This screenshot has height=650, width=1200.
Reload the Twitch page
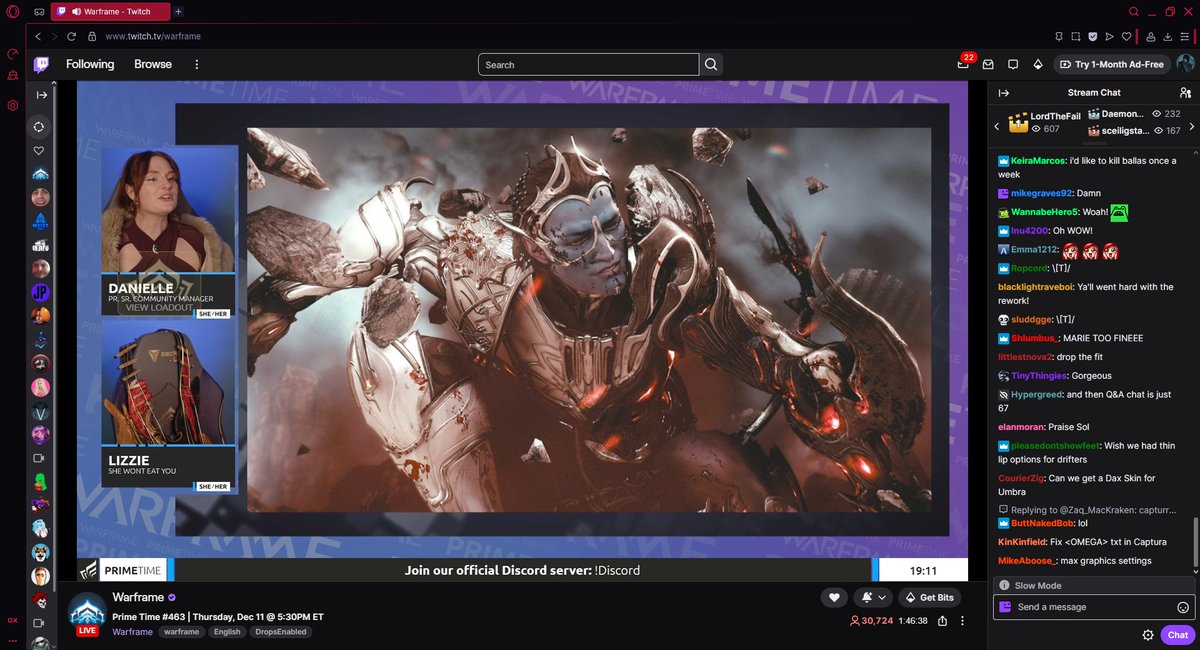tap(72, 36)
